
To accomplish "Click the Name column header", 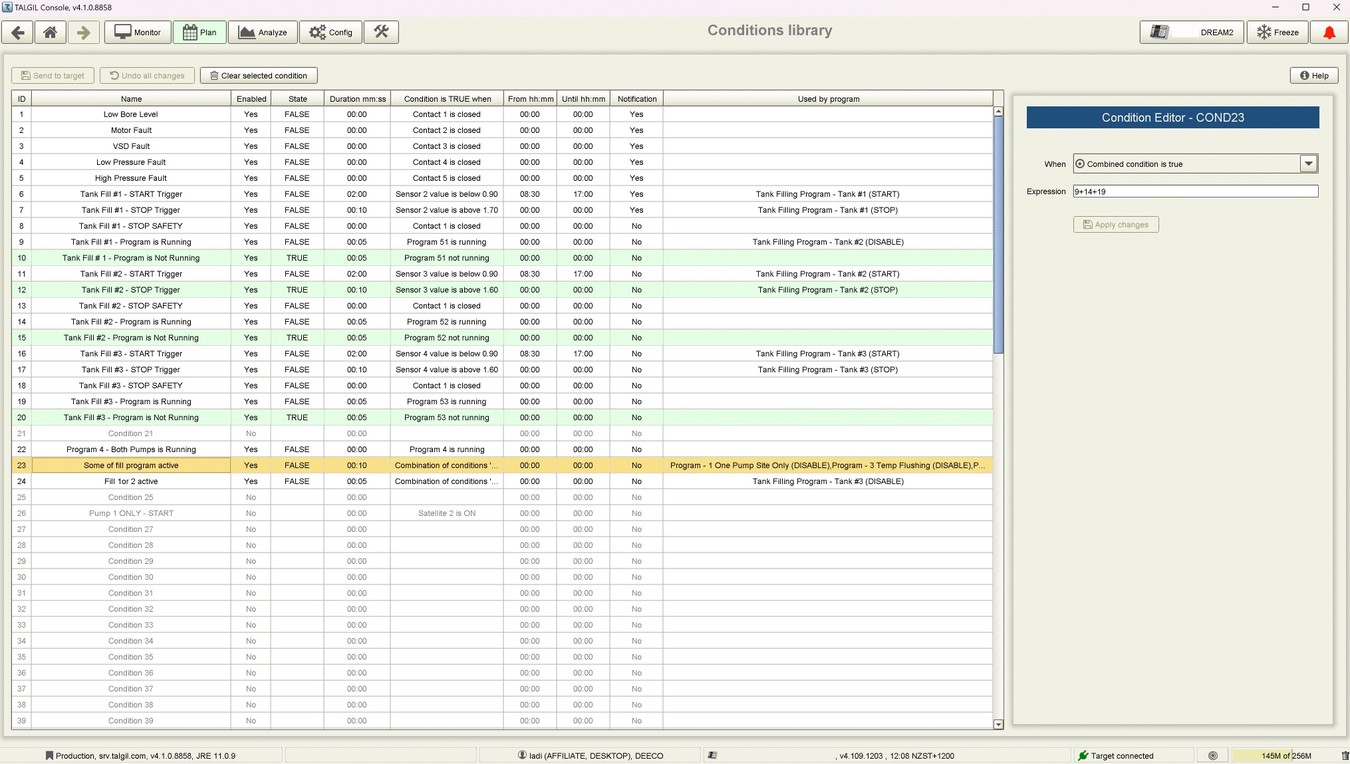I will [x=132, y=99].
